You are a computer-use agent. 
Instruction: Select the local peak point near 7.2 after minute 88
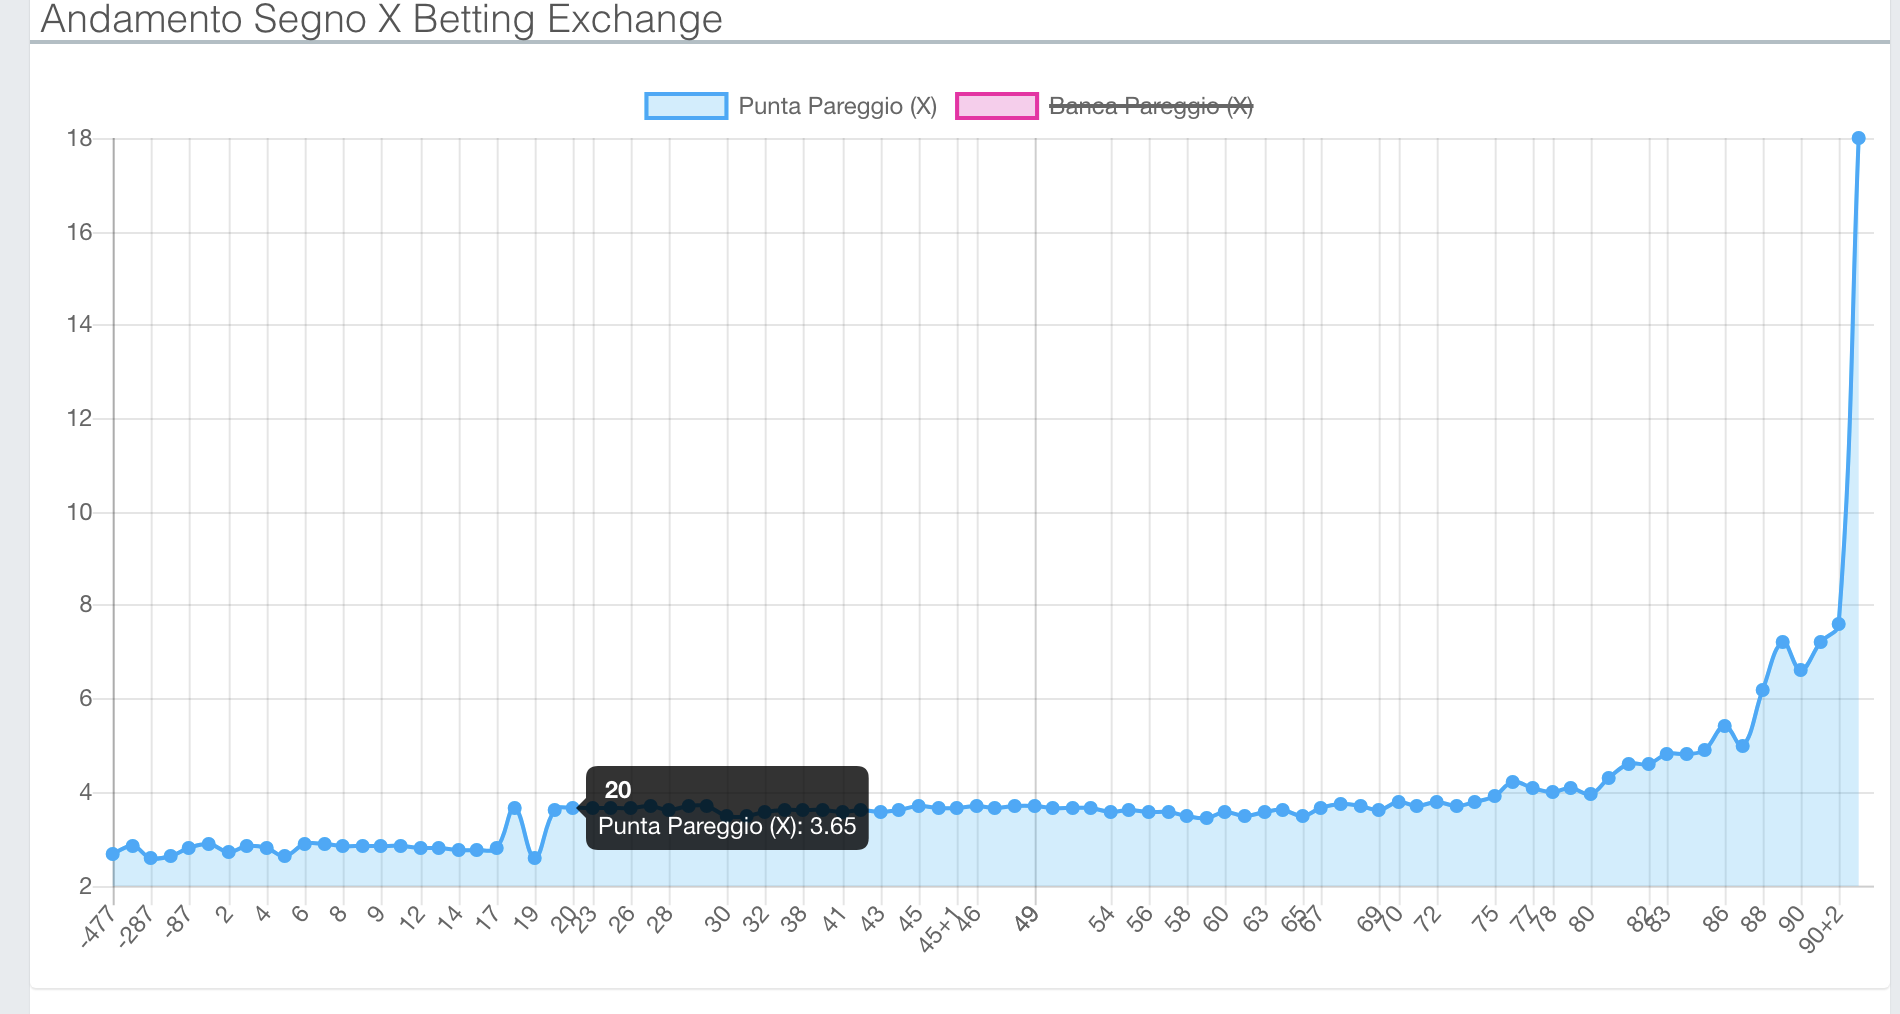pos(1782,642)
